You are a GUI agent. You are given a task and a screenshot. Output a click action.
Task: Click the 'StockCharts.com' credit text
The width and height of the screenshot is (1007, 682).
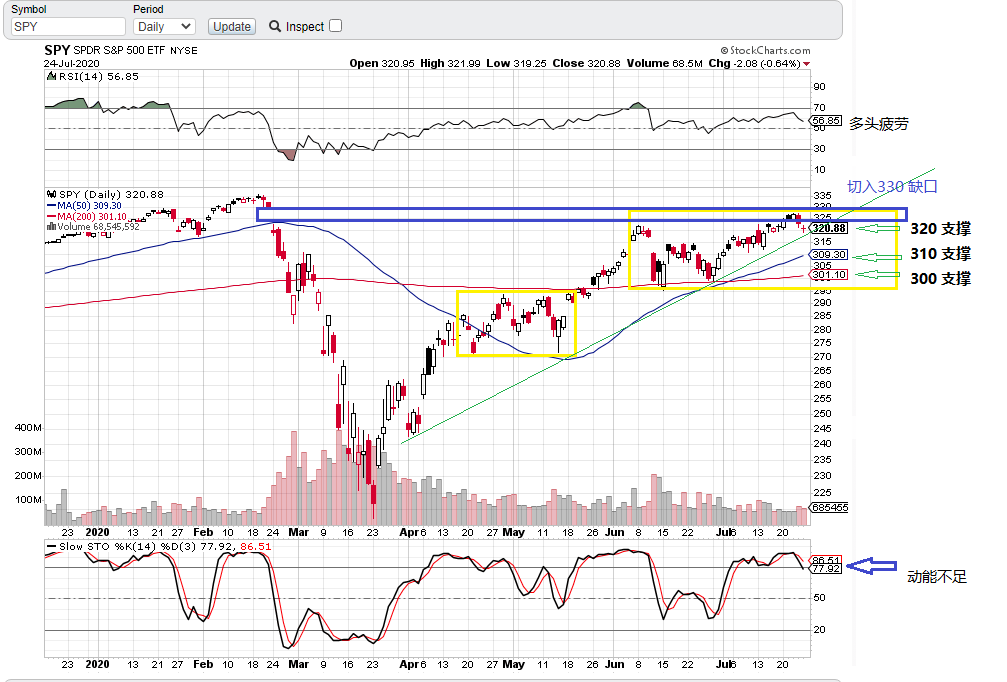pyautogui.click(x=770, y=50)
